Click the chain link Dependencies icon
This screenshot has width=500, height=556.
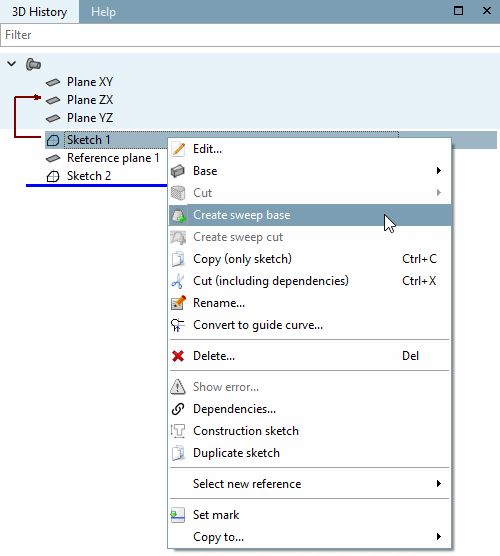(178, 409)
